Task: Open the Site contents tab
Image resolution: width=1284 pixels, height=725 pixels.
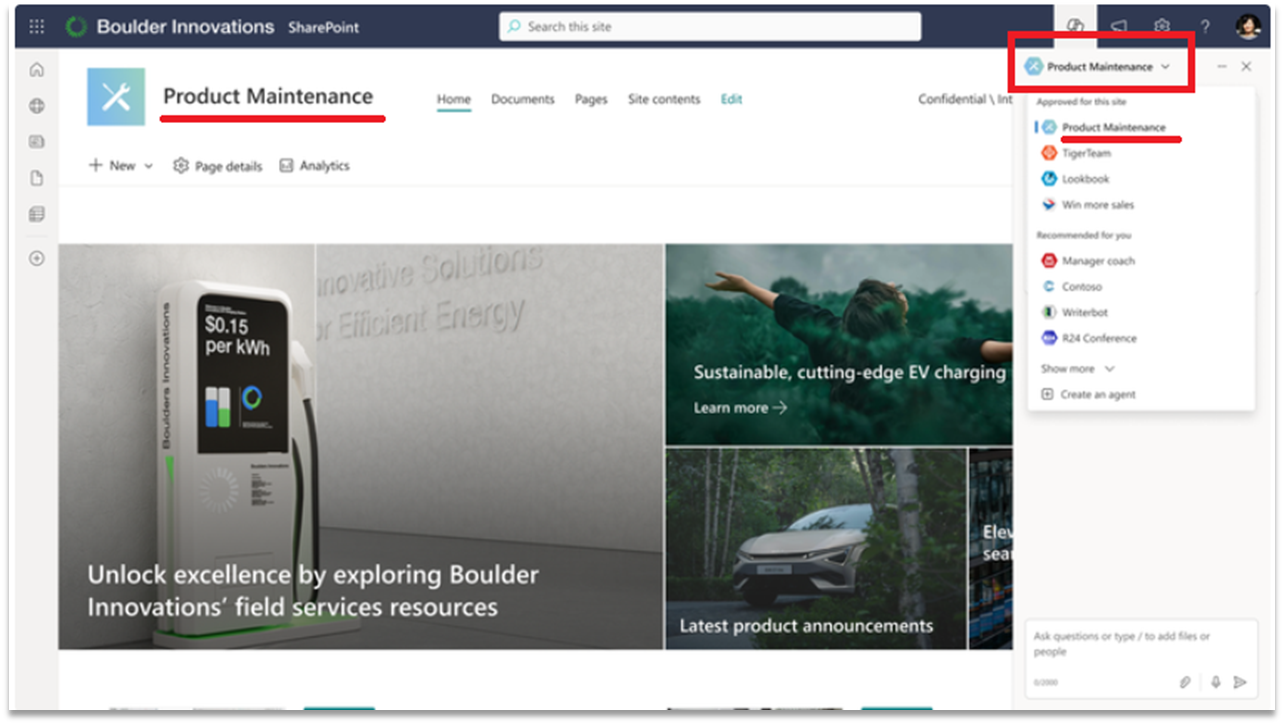Action: pos(663,99)
